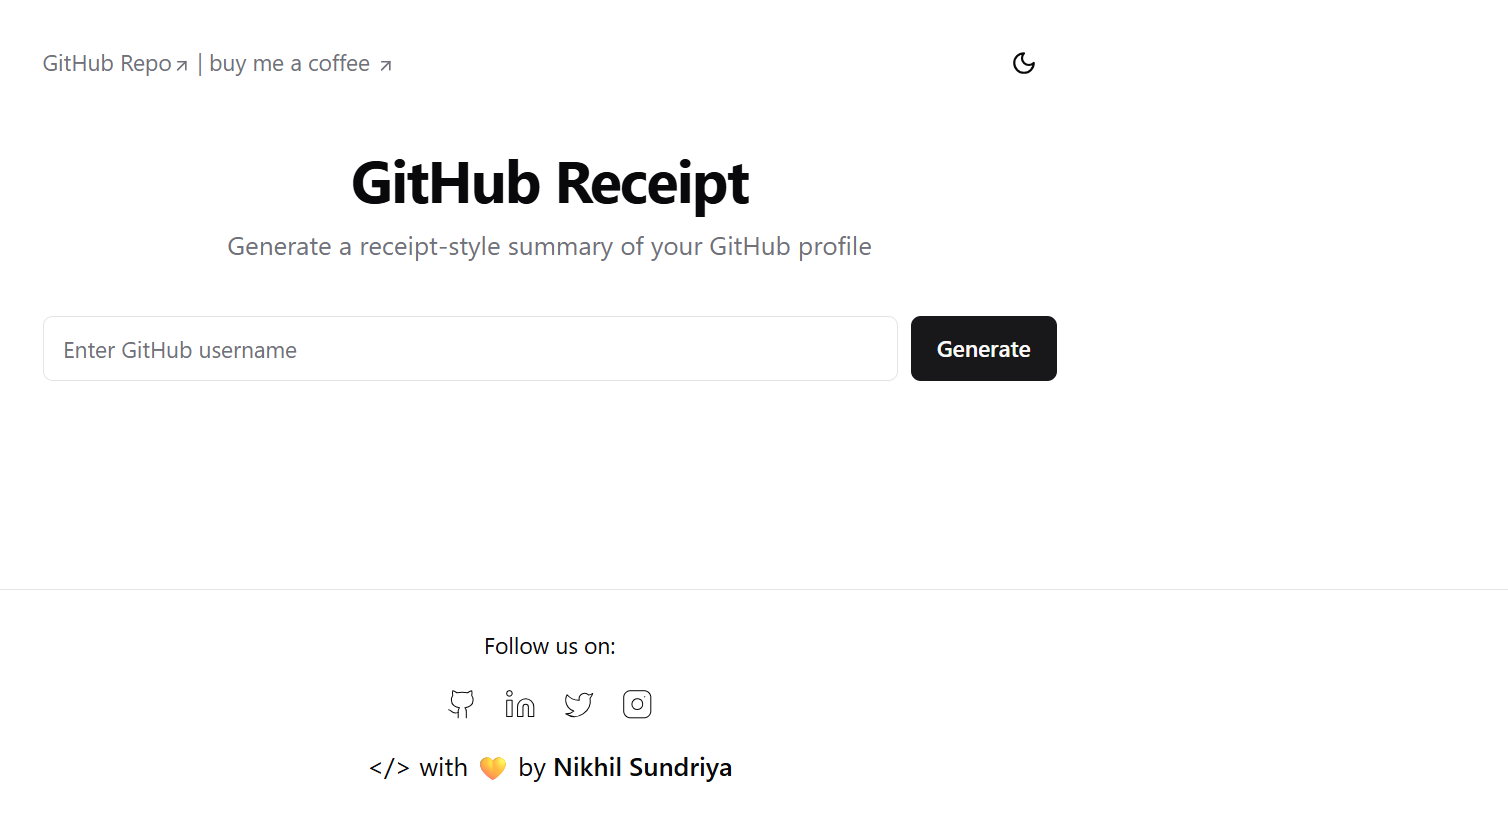Open the LinkedIn icon below Follow us on
The height and width of the screenshot is (815, 1508).
(520, 704)
